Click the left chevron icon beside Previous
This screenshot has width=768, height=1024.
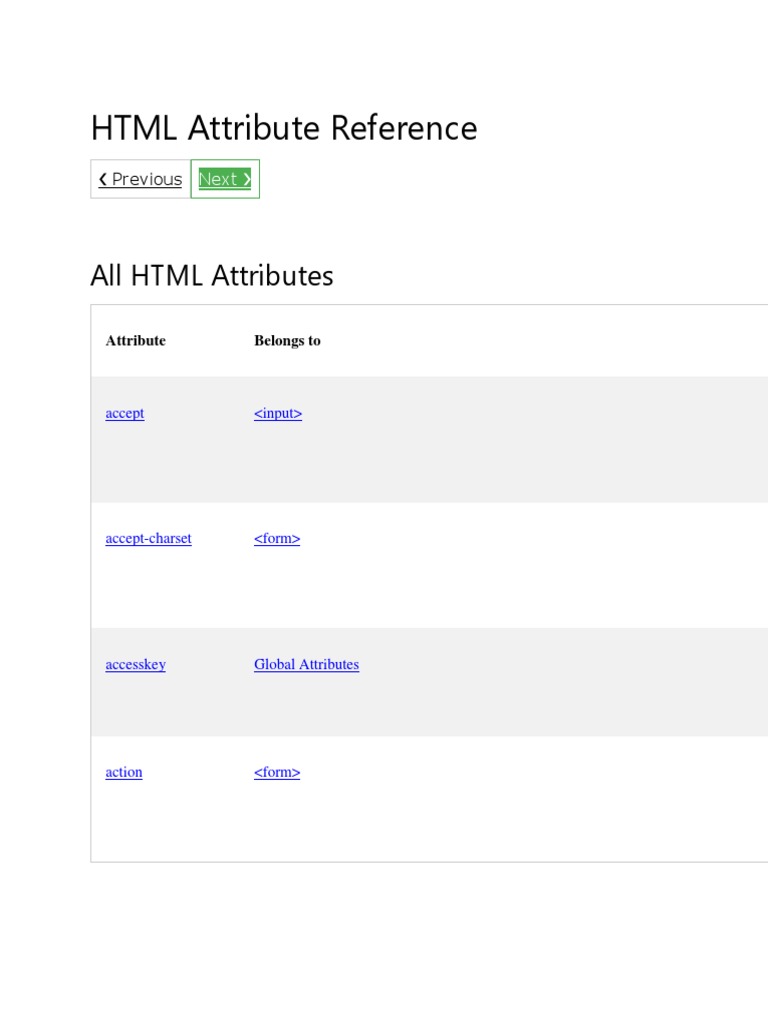(x=103, y=180)
